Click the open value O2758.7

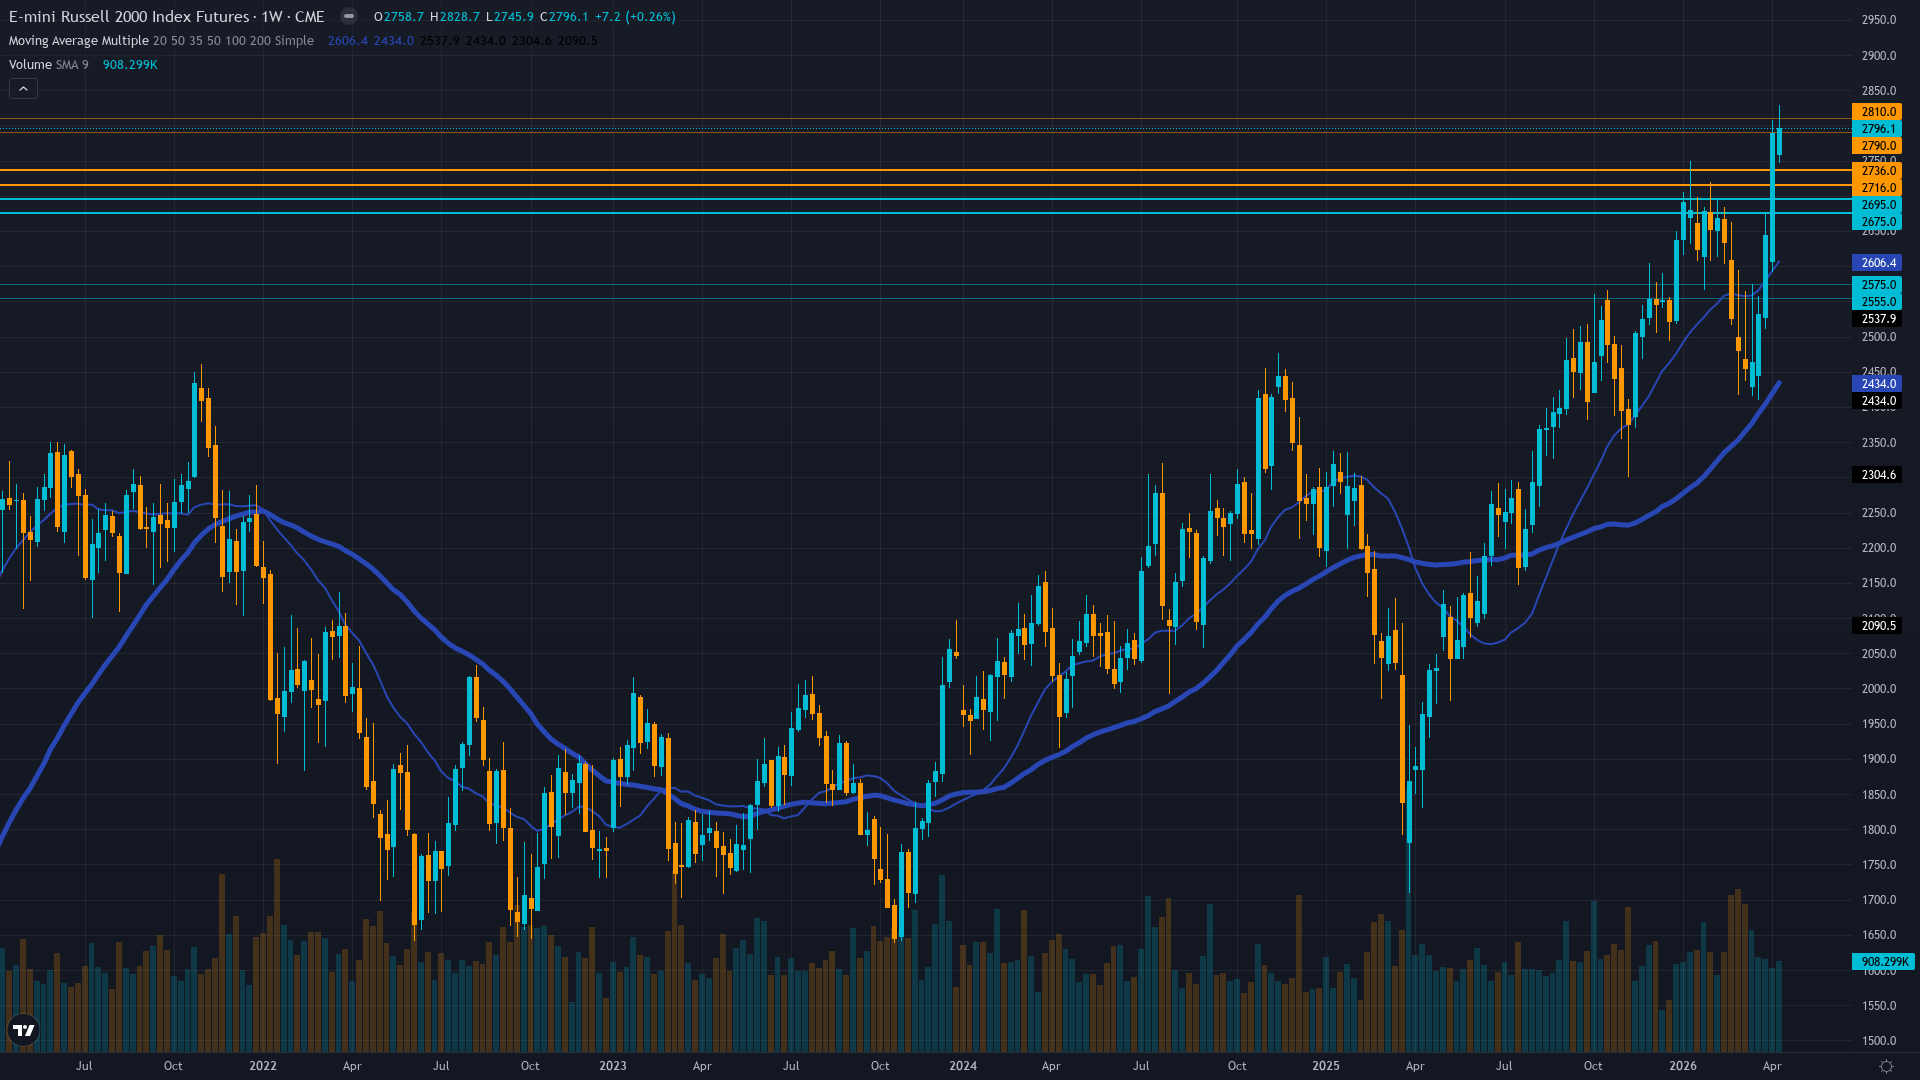pos(399,17)
